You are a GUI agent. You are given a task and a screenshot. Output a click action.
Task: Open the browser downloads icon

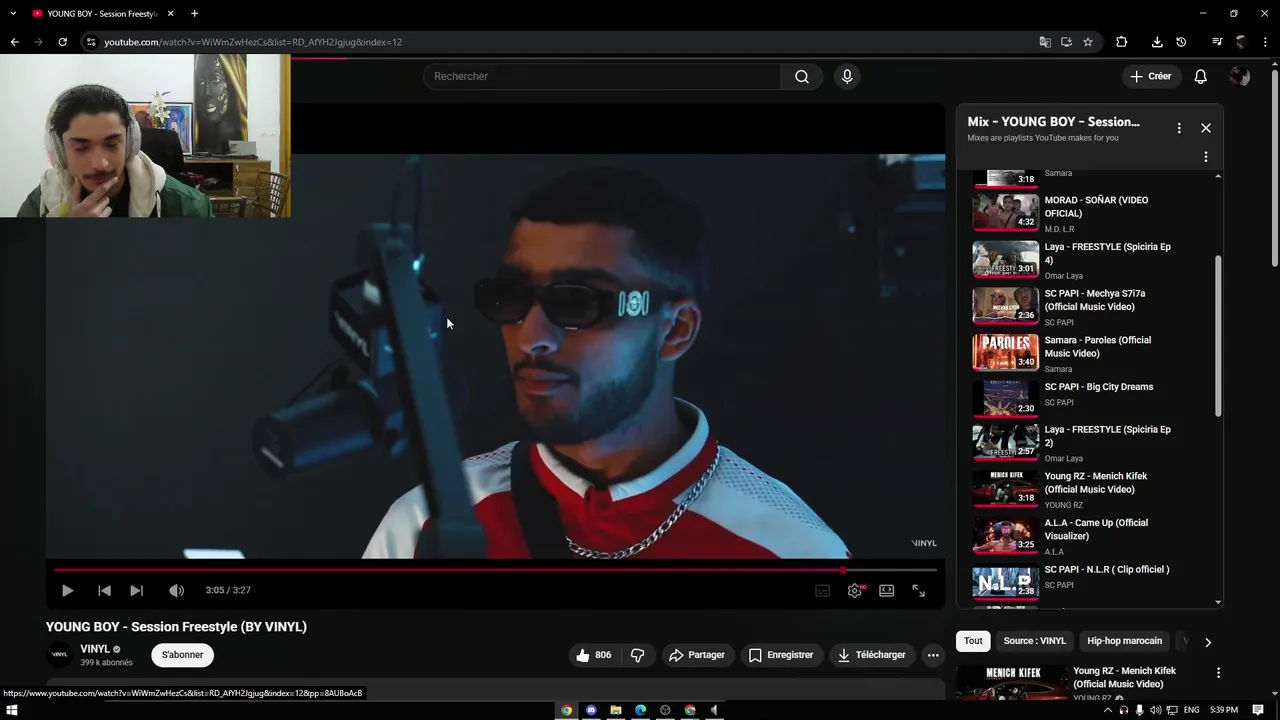coord(1157,42)
